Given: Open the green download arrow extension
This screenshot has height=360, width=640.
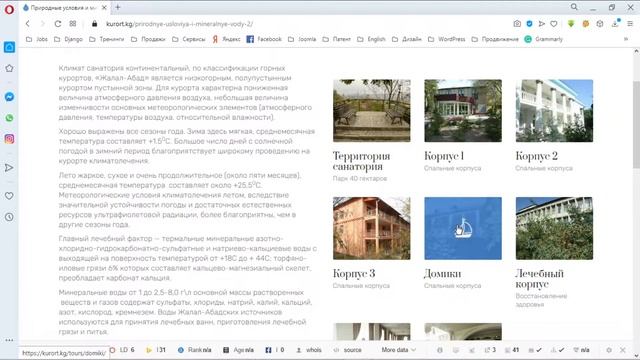Looking at the screenshot, I should coord(571,24).
